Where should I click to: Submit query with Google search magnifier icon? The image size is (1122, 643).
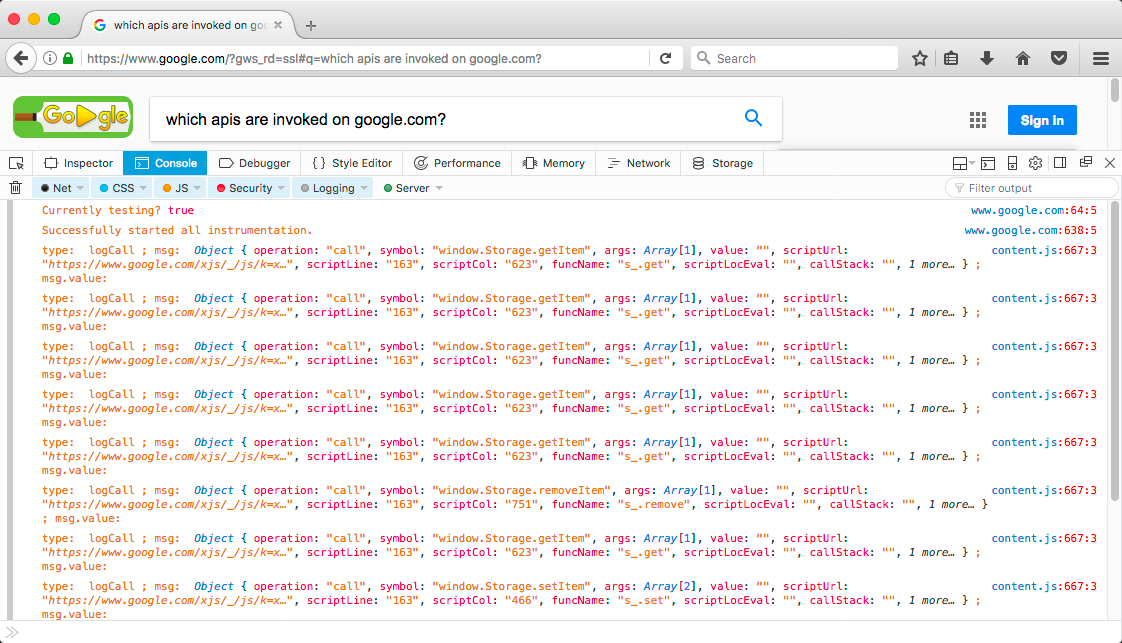(x=753, y=118)
